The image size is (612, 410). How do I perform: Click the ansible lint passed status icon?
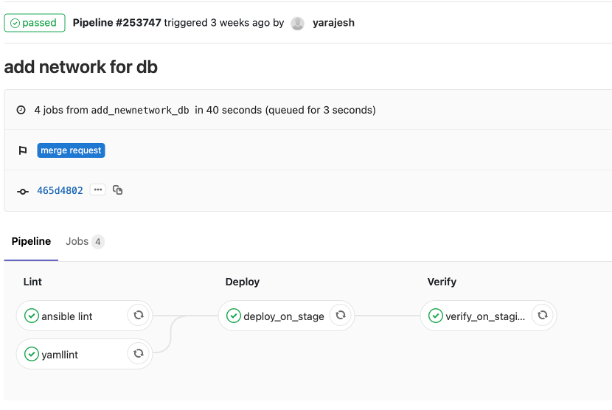coord(32,316)
